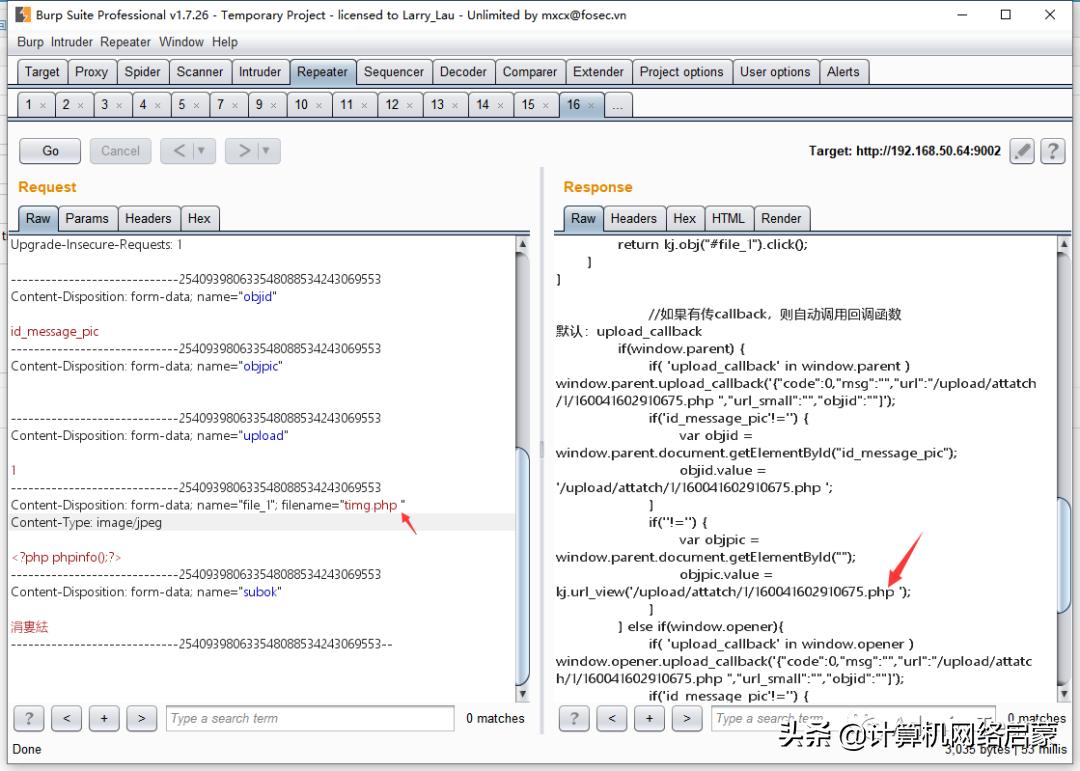
Task: Open back history dropdown arrow
Action: [x=202, y=151]
